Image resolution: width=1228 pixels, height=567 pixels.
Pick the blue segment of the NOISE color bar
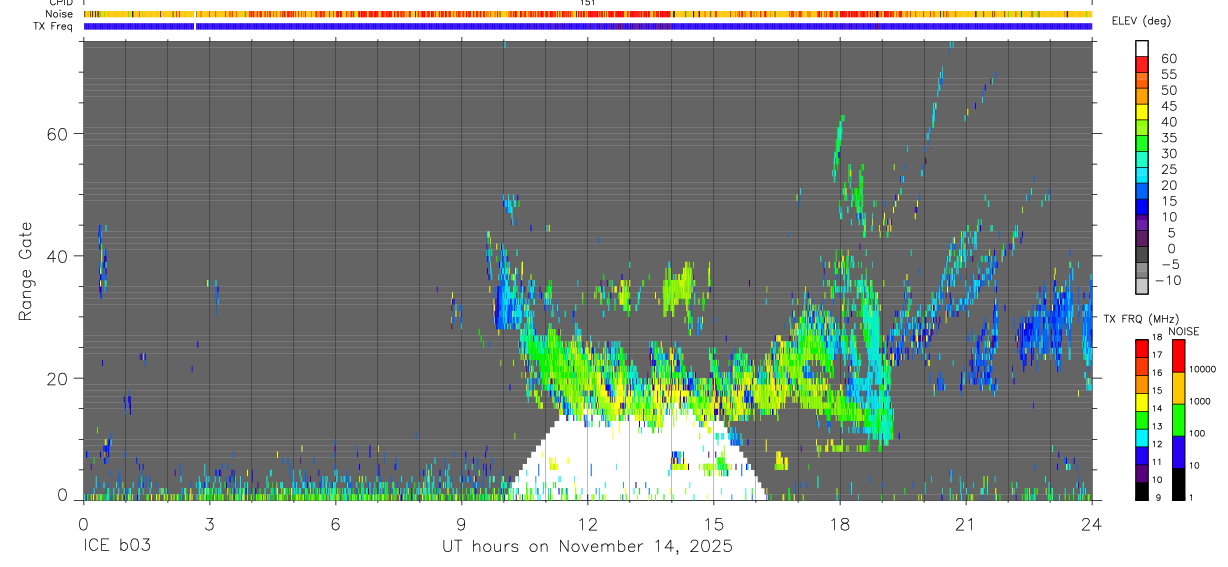1179,452
